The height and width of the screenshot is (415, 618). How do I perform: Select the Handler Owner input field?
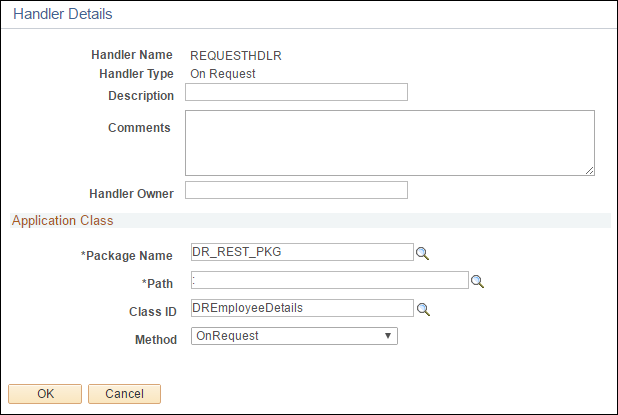pos(296,190)
